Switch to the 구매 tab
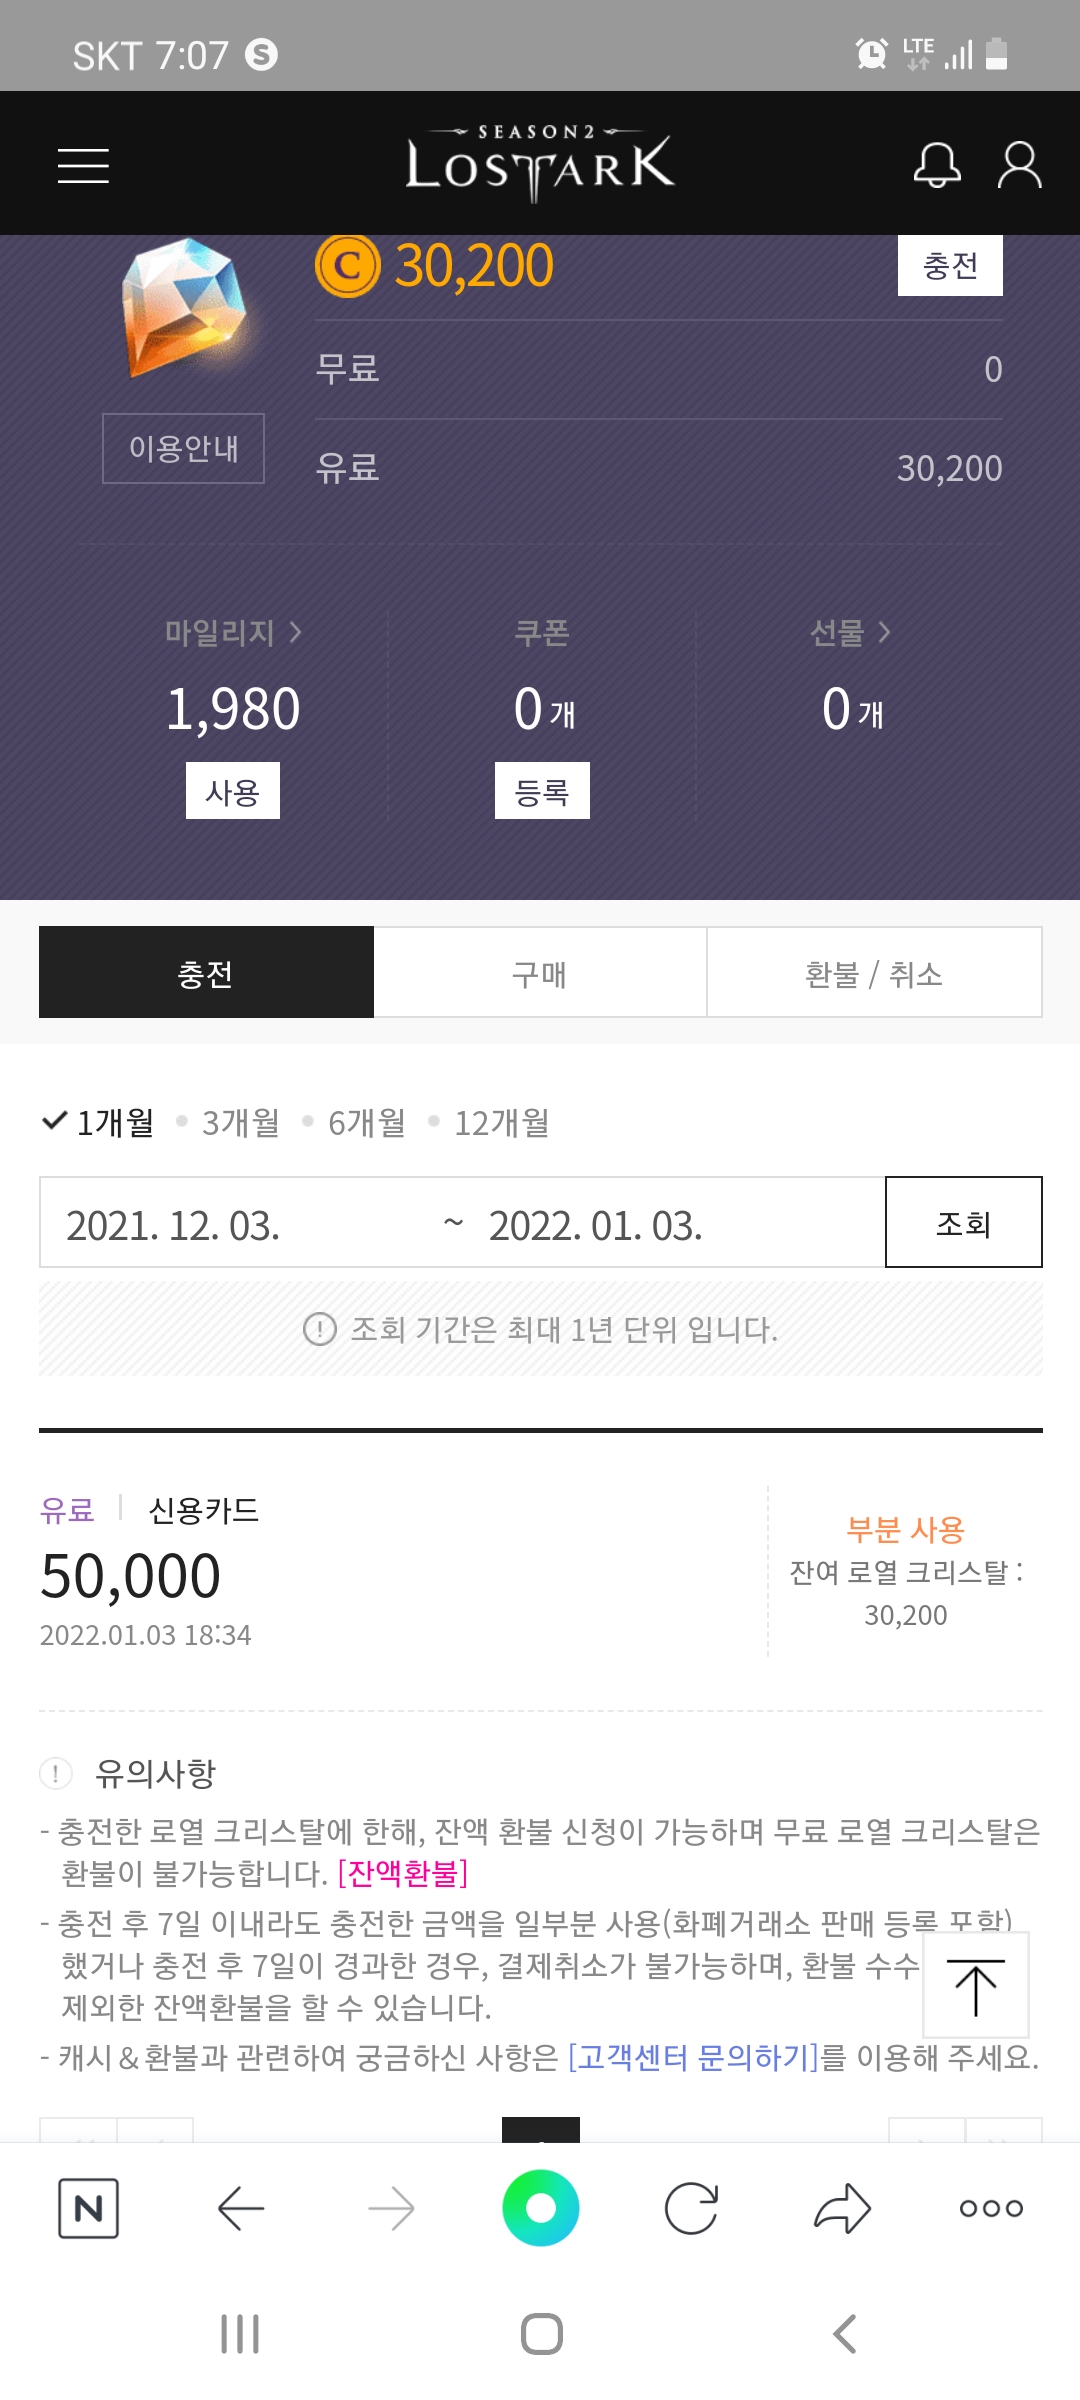 point(540,973)
